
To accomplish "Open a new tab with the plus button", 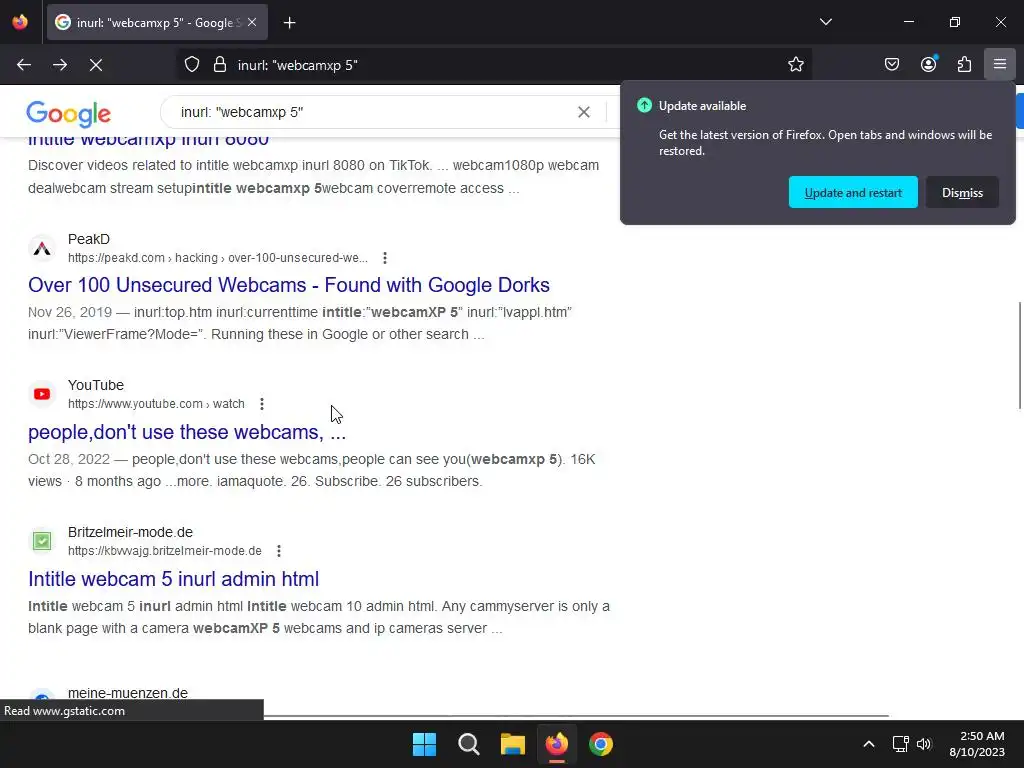I will point(289,23).
